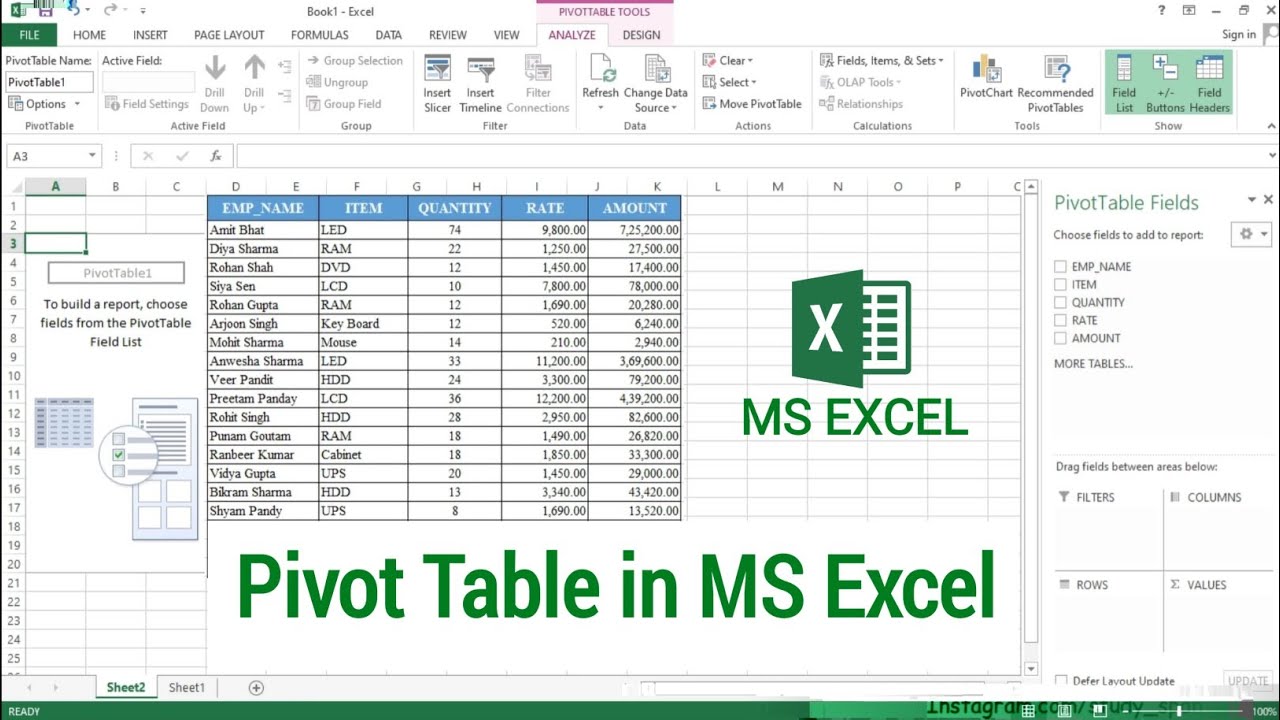Select the Amit Bhat cell
Screen dimensions: 1280x720
click(263, 230)
